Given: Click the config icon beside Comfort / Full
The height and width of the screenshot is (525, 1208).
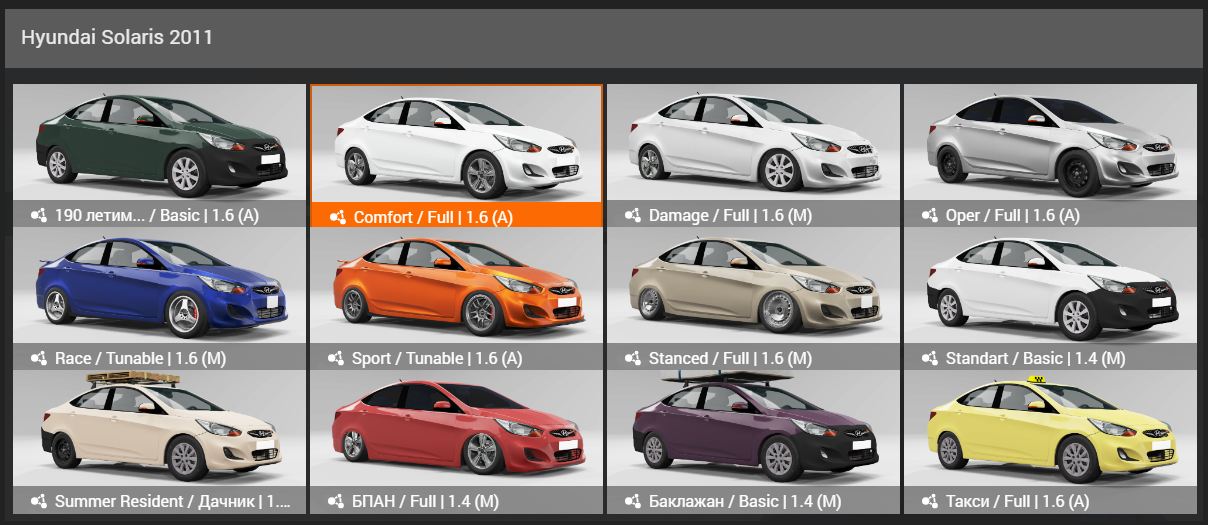Looking at the screenshot, I should [337, 216].
